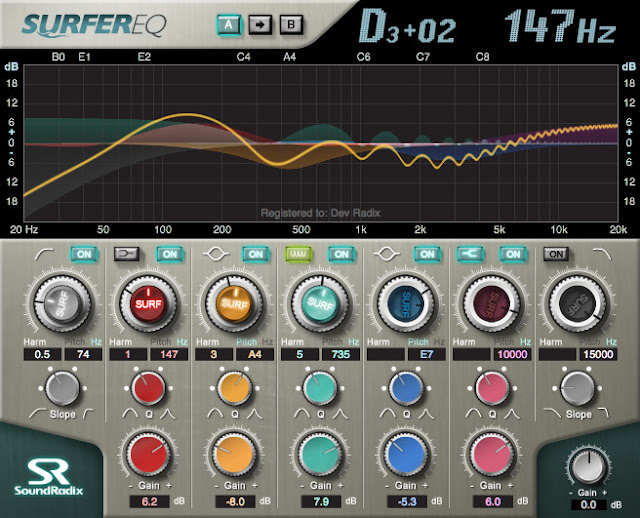Screen dimensions: 640x518
Task: Click the blue Q knob
Action: [x=406, y=388]
